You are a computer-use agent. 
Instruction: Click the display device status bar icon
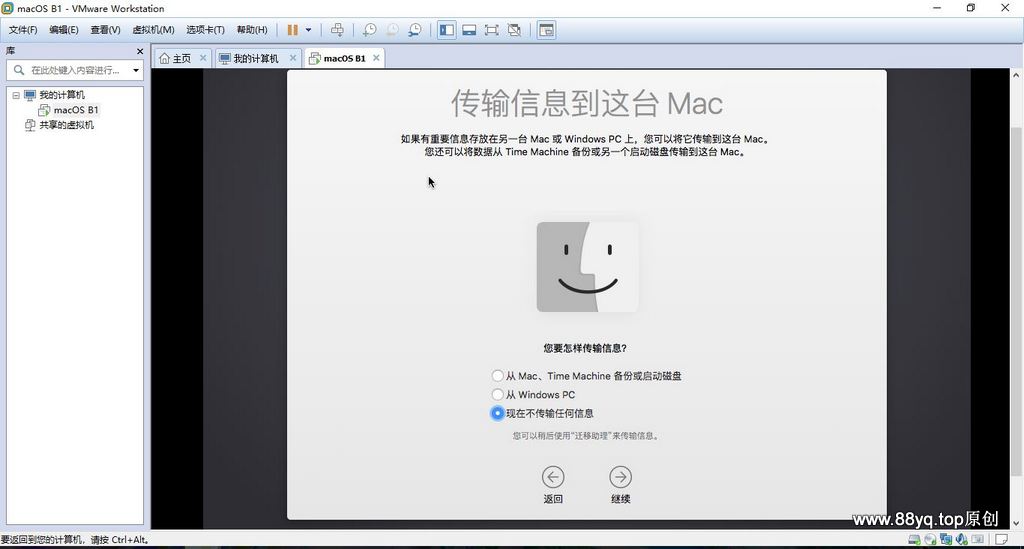(978, 540)
